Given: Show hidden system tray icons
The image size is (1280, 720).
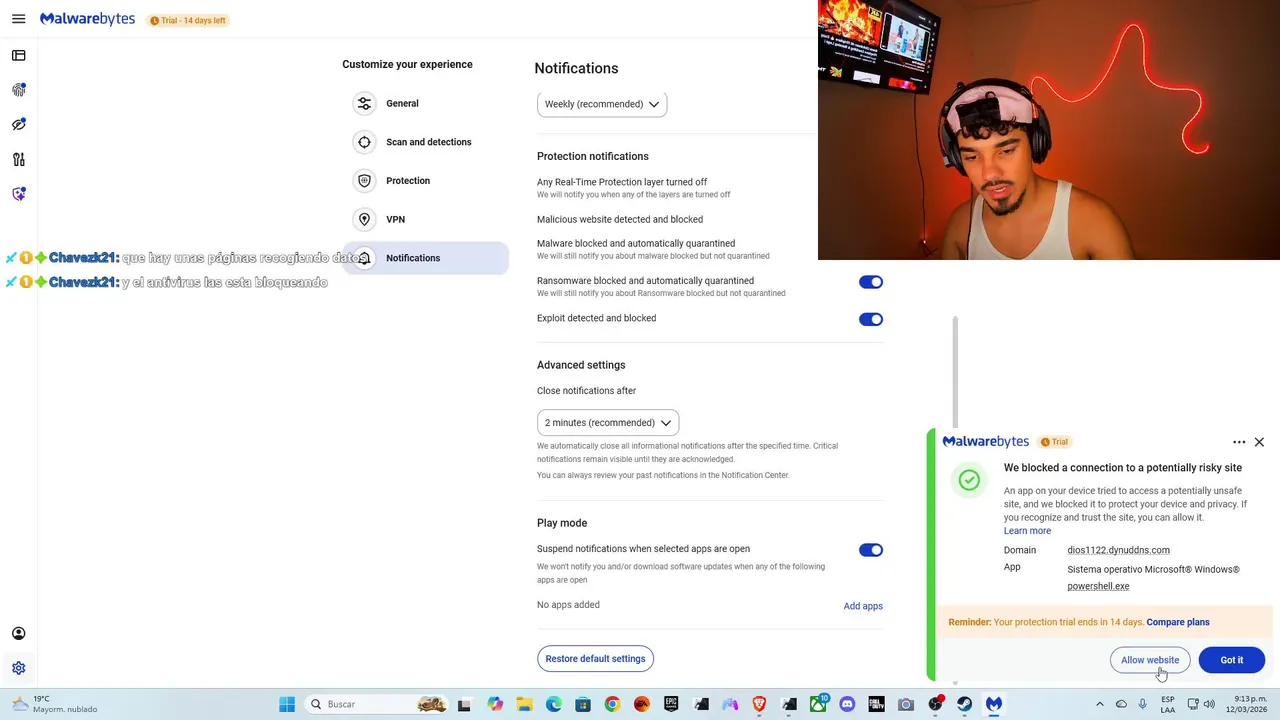Looking at the screenshot, I should click(x=1100, y=704).
